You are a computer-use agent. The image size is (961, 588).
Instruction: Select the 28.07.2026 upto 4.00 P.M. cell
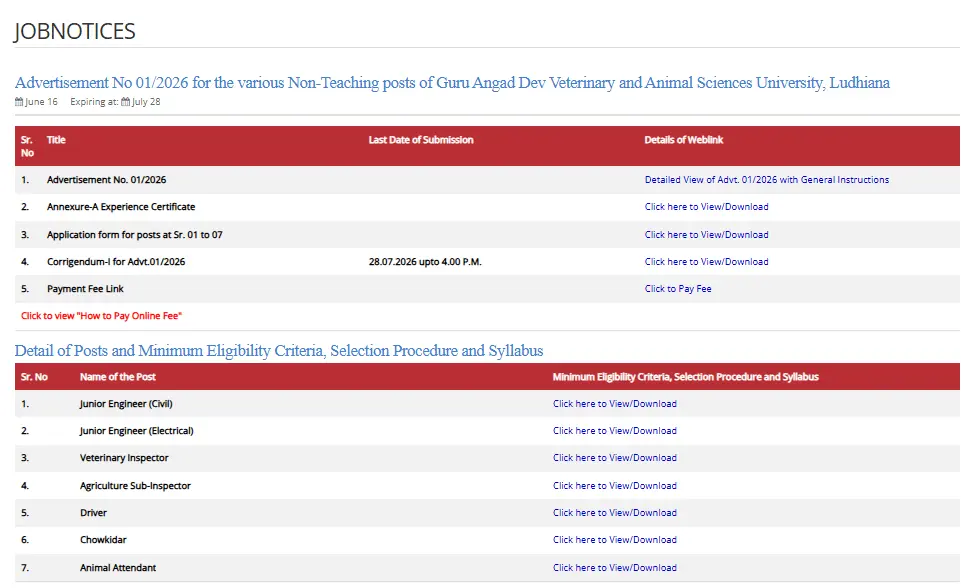click(425, 261)
